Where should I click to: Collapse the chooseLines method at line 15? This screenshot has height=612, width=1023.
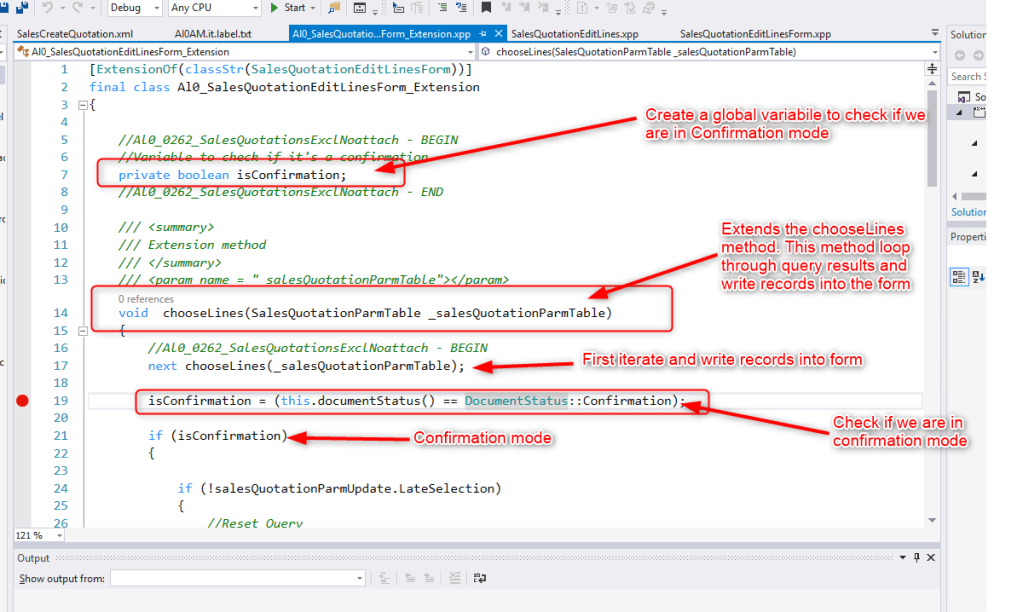(x=82, y=331)
